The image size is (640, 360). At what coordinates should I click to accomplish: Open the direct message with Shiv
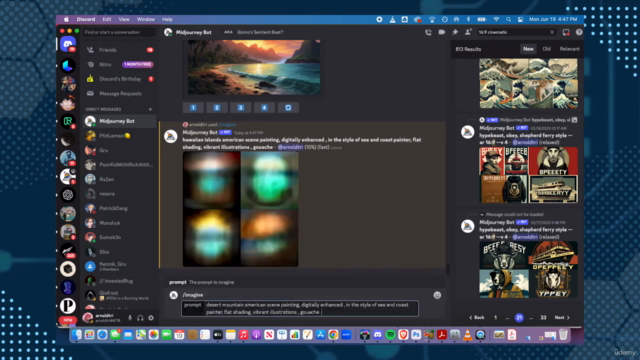[x=119, y=252]
